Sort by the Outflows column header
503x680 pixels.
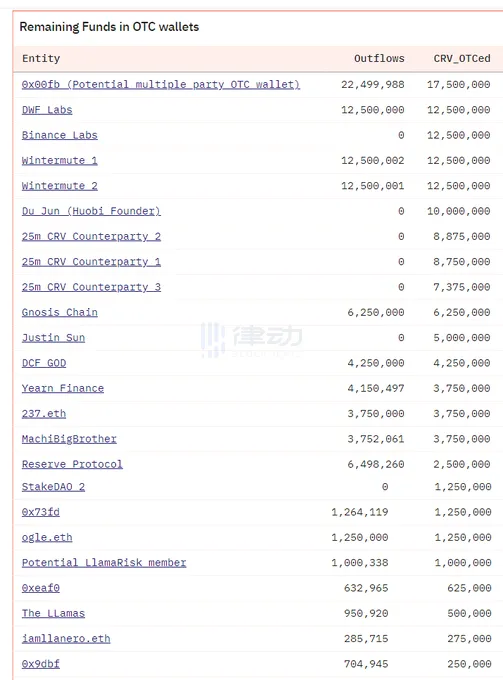(379, 59)
